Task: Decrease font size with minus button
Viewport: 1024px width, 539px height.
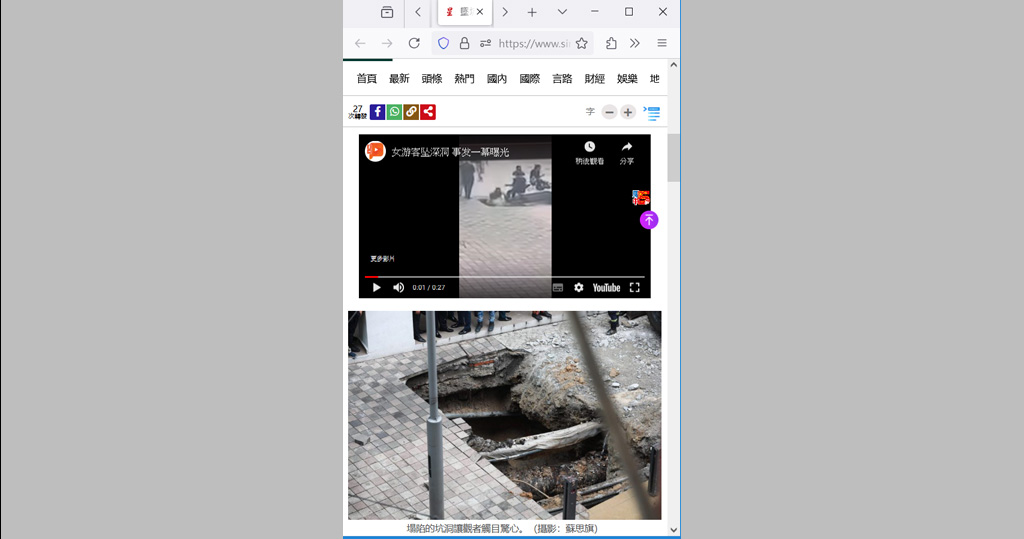Action: (x=609, y=112)
